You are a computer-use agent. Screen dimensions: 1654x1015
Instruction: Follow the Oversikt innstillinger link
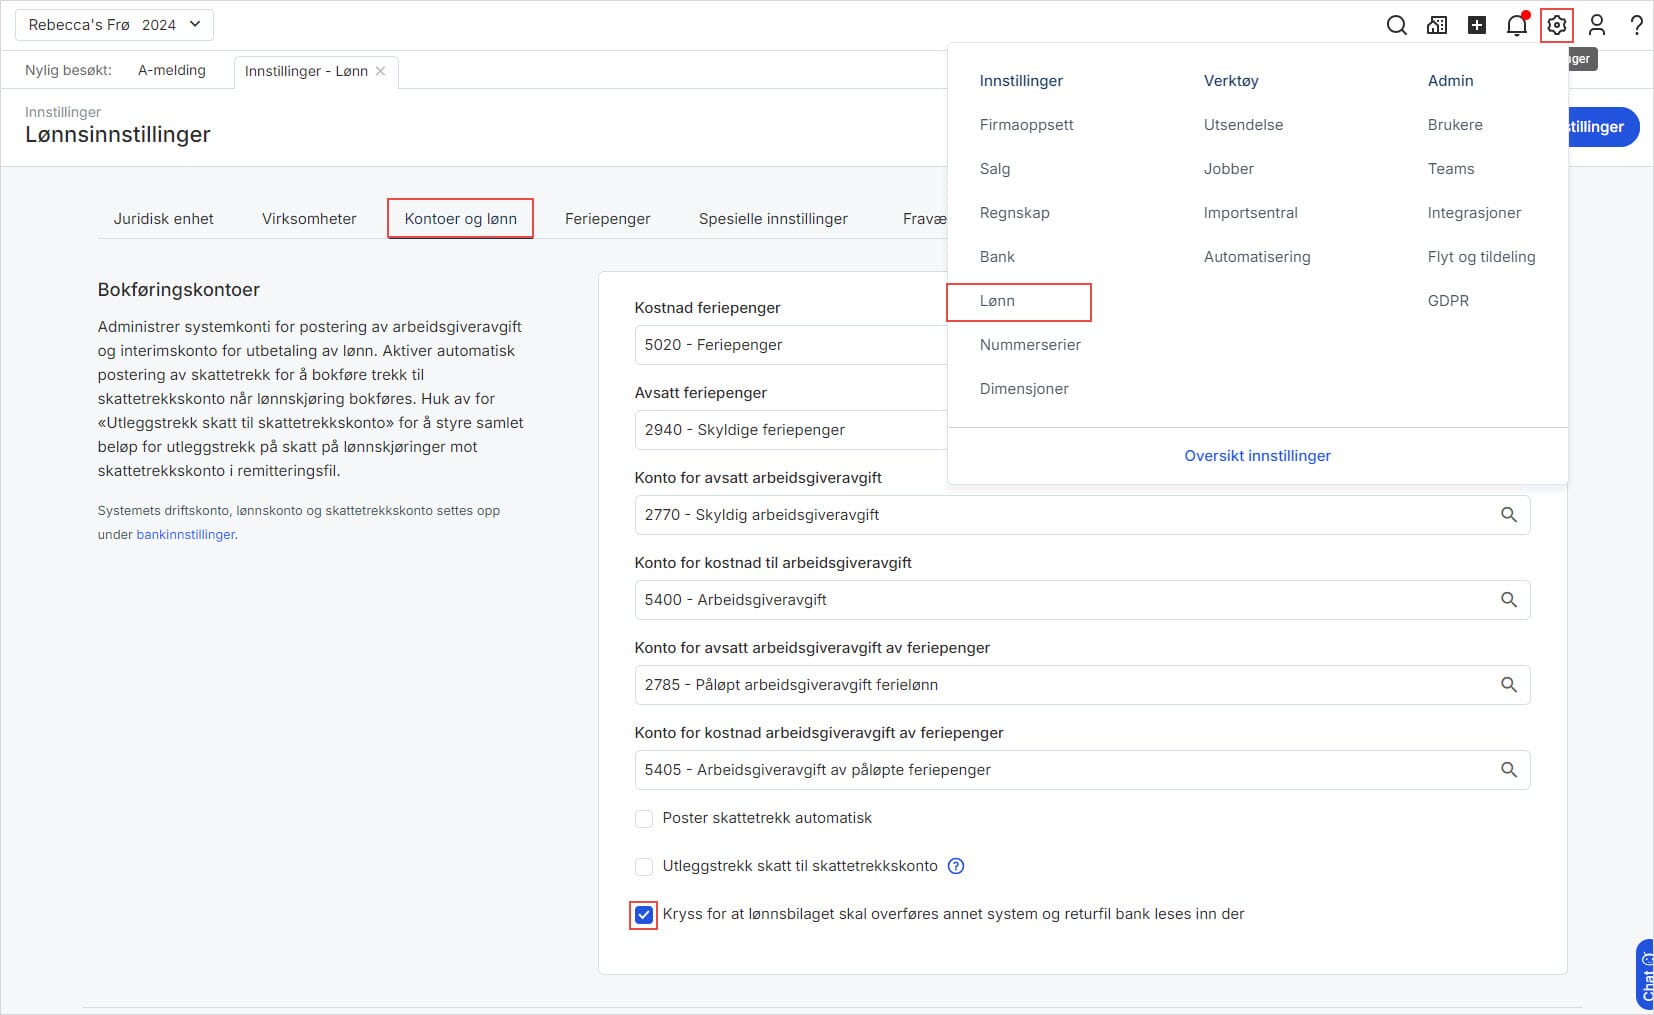click(1257, 456)
